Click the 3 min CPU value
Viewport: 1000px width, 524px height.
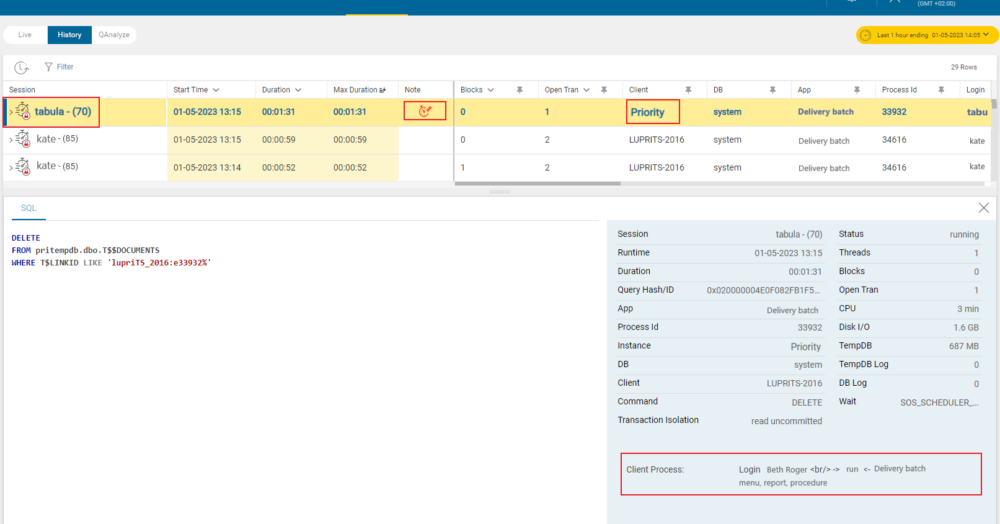pos(967,309)
